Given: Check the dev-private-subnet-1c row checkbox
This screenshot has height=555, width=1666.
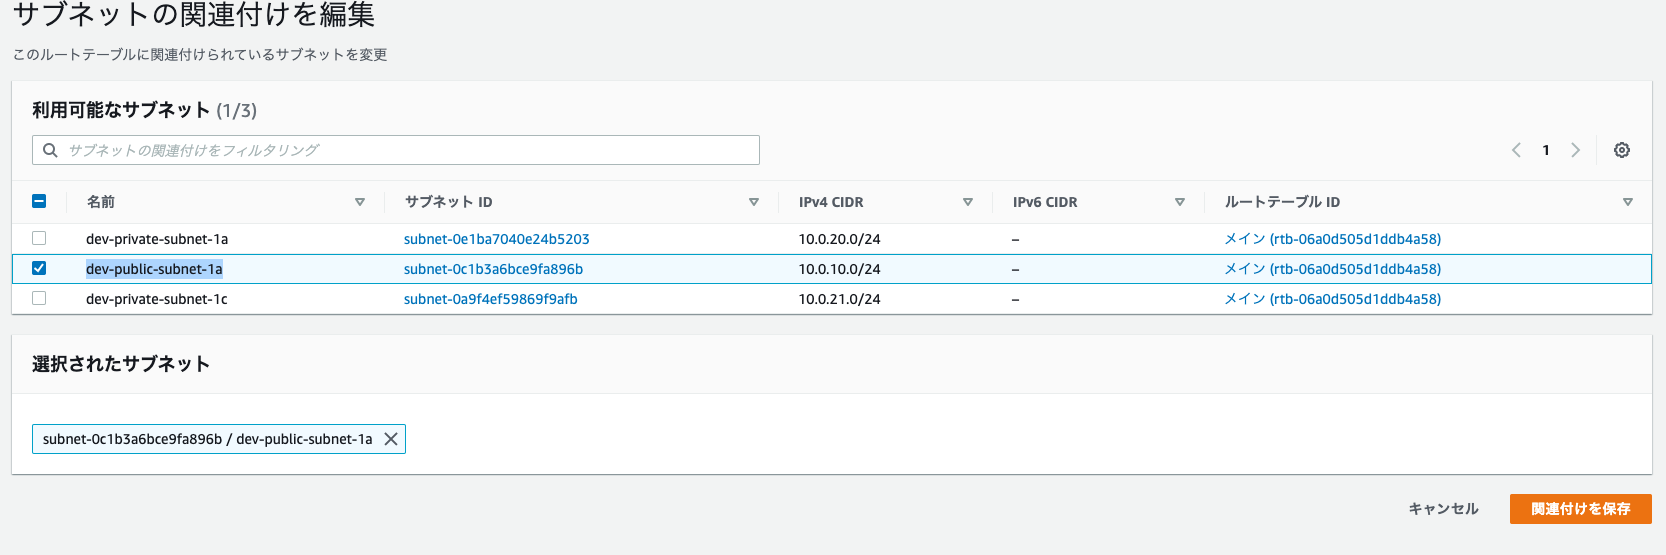Looking at the screenshot, I should (x=39, y=298).
